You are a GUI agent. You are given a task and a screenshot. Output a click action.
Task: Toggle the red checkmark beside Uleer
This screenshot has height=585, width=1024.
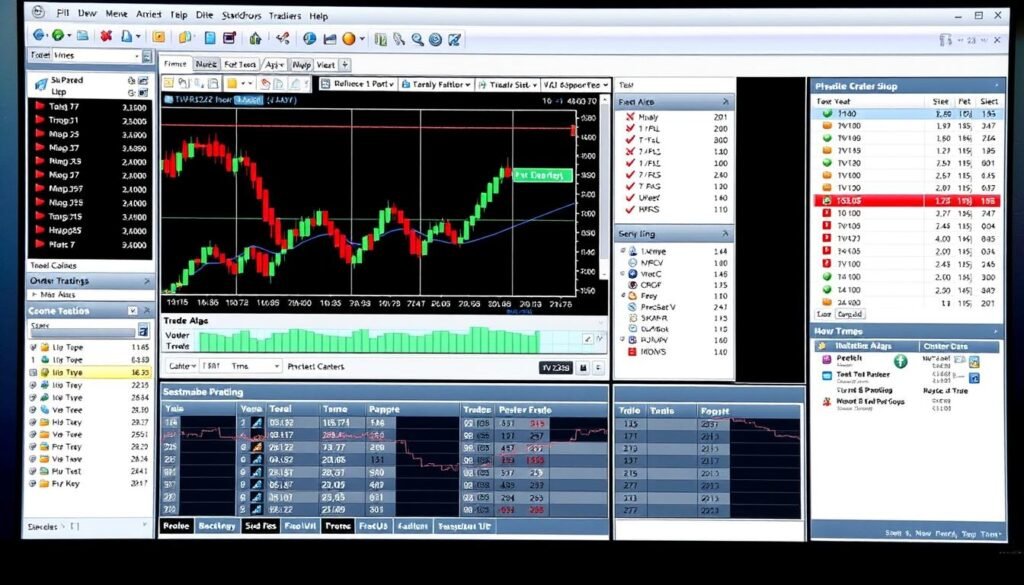point(629,197)
